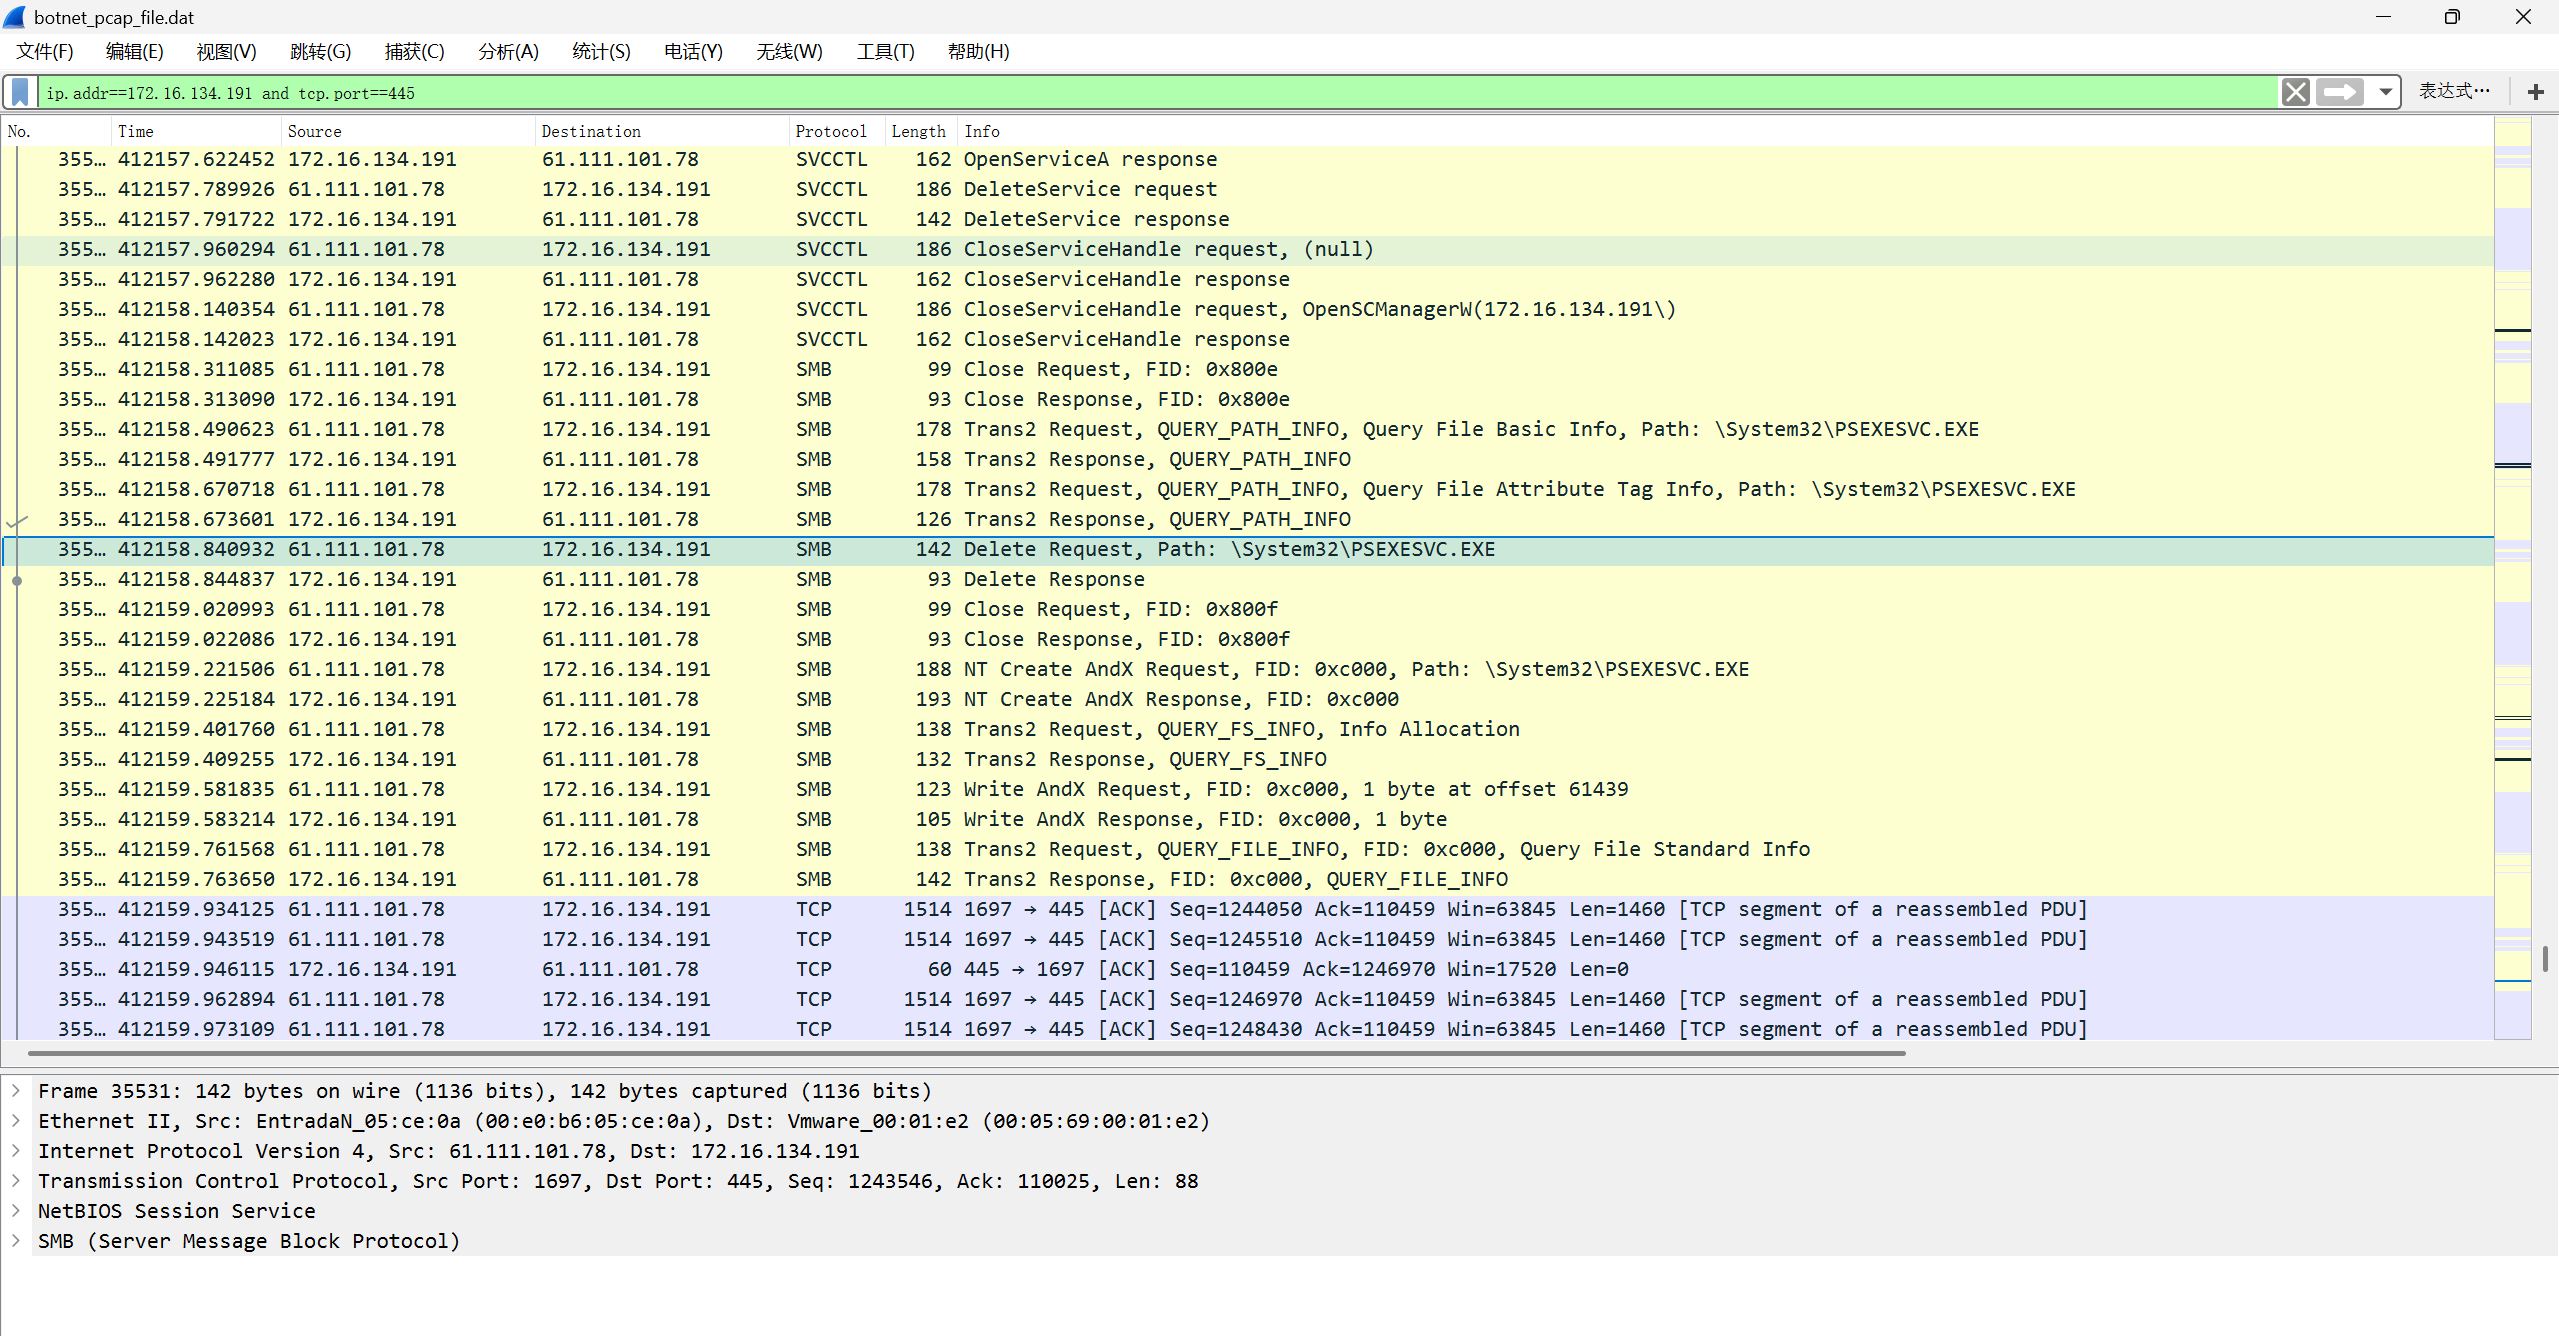Minimize the Wireshark window
This screenshot has height=1336, width=2559.
2383,17
